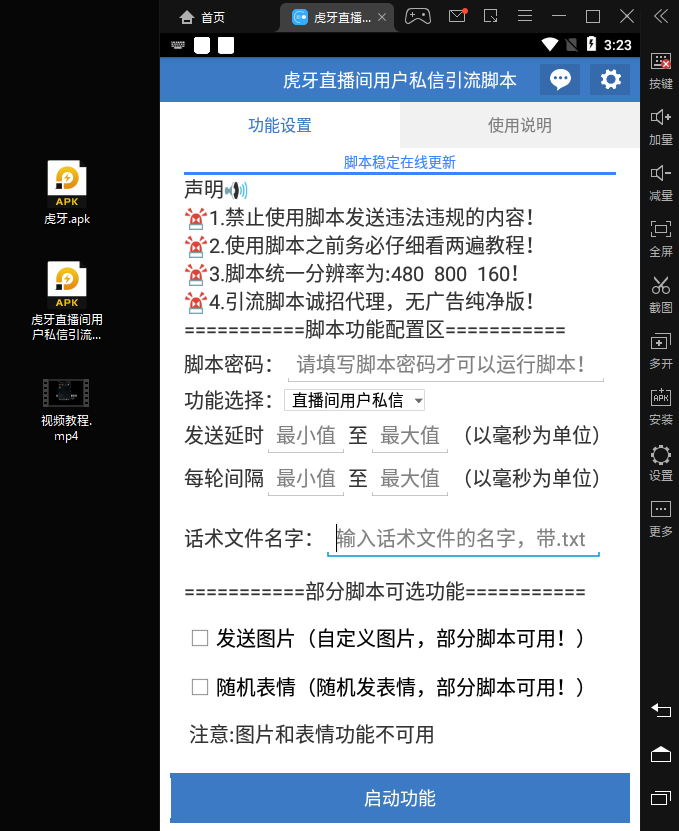The image size is (679, 831).
Task: Open settings gear in blue header
Action: [x=610, y=80]
